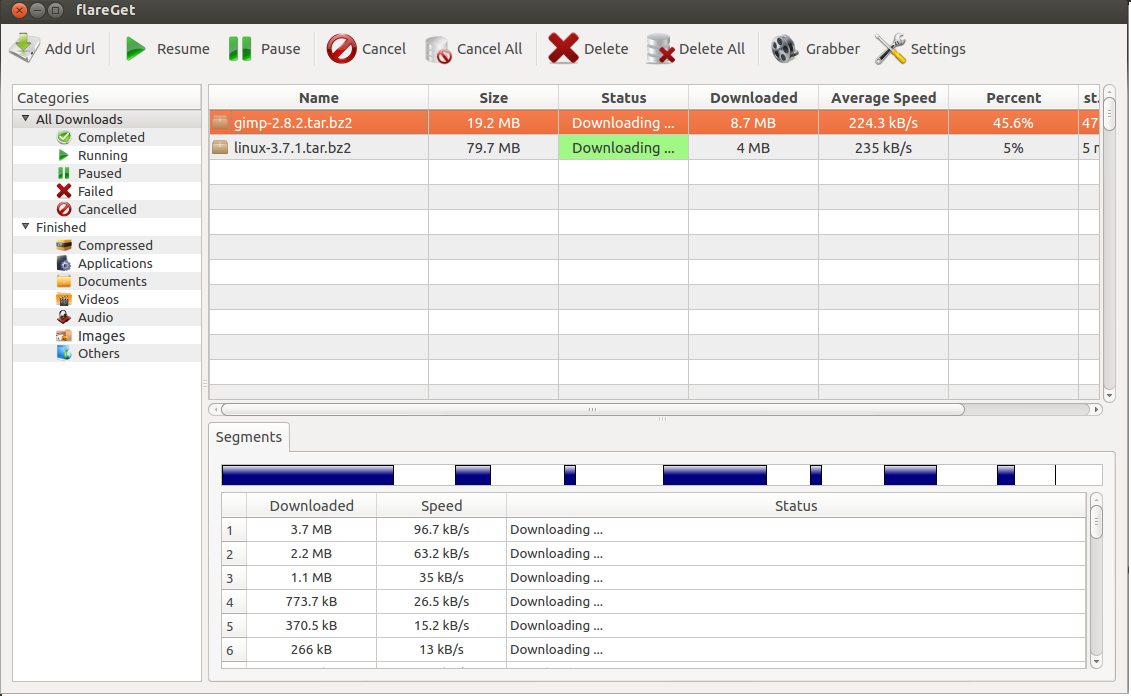Select segment 3 speed 35 kB/s
Image resolution: width=1131 pixels, height=696 pixels.
point(441,577)
